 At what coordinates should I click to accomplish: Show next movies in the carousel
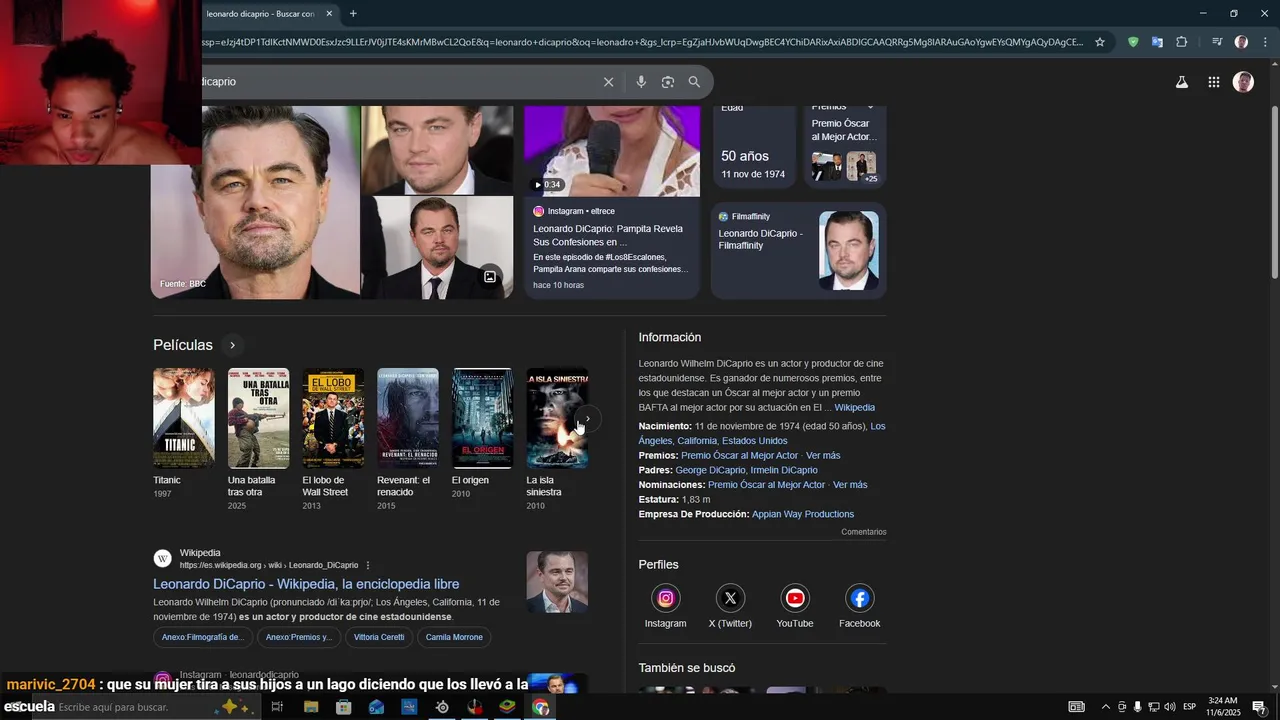tap(588, 419)
